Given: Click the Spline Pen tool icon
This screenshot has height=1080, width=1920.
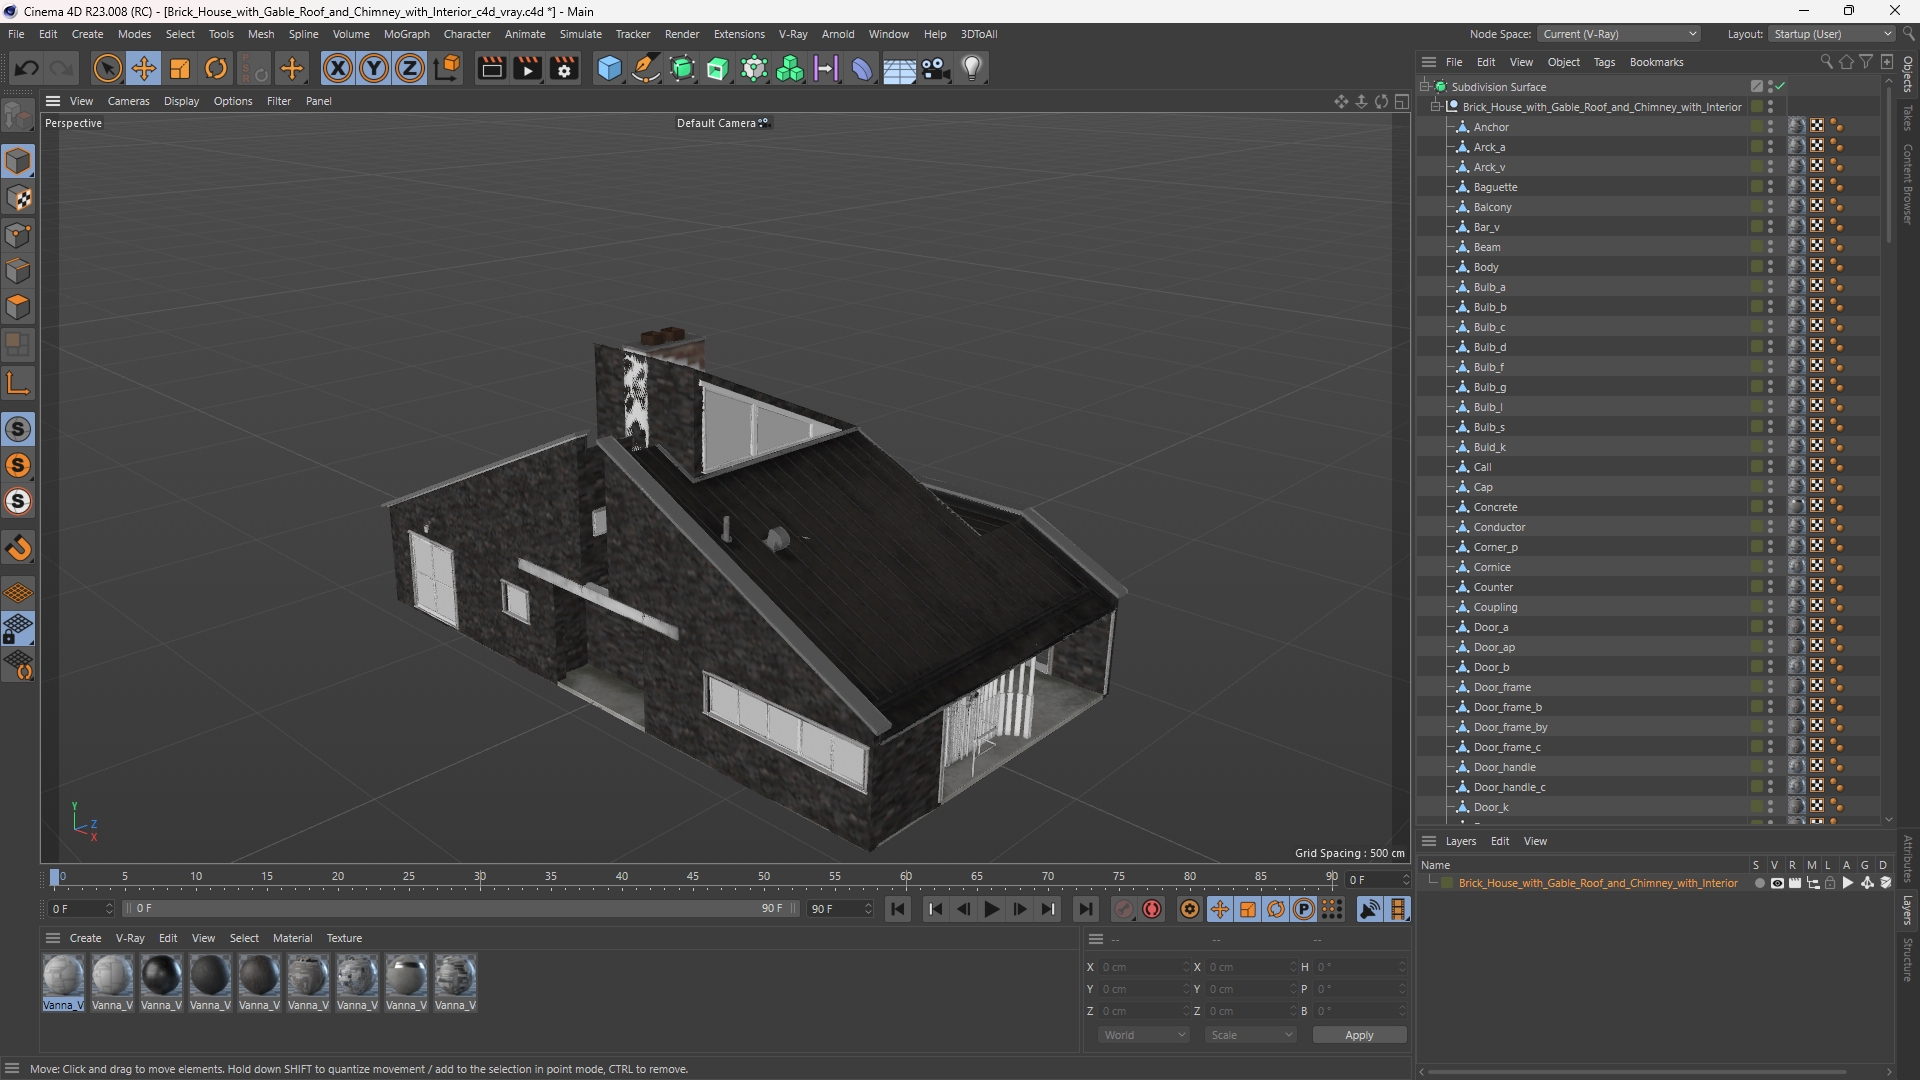Looking at the screenshot, I should (646, 69).
